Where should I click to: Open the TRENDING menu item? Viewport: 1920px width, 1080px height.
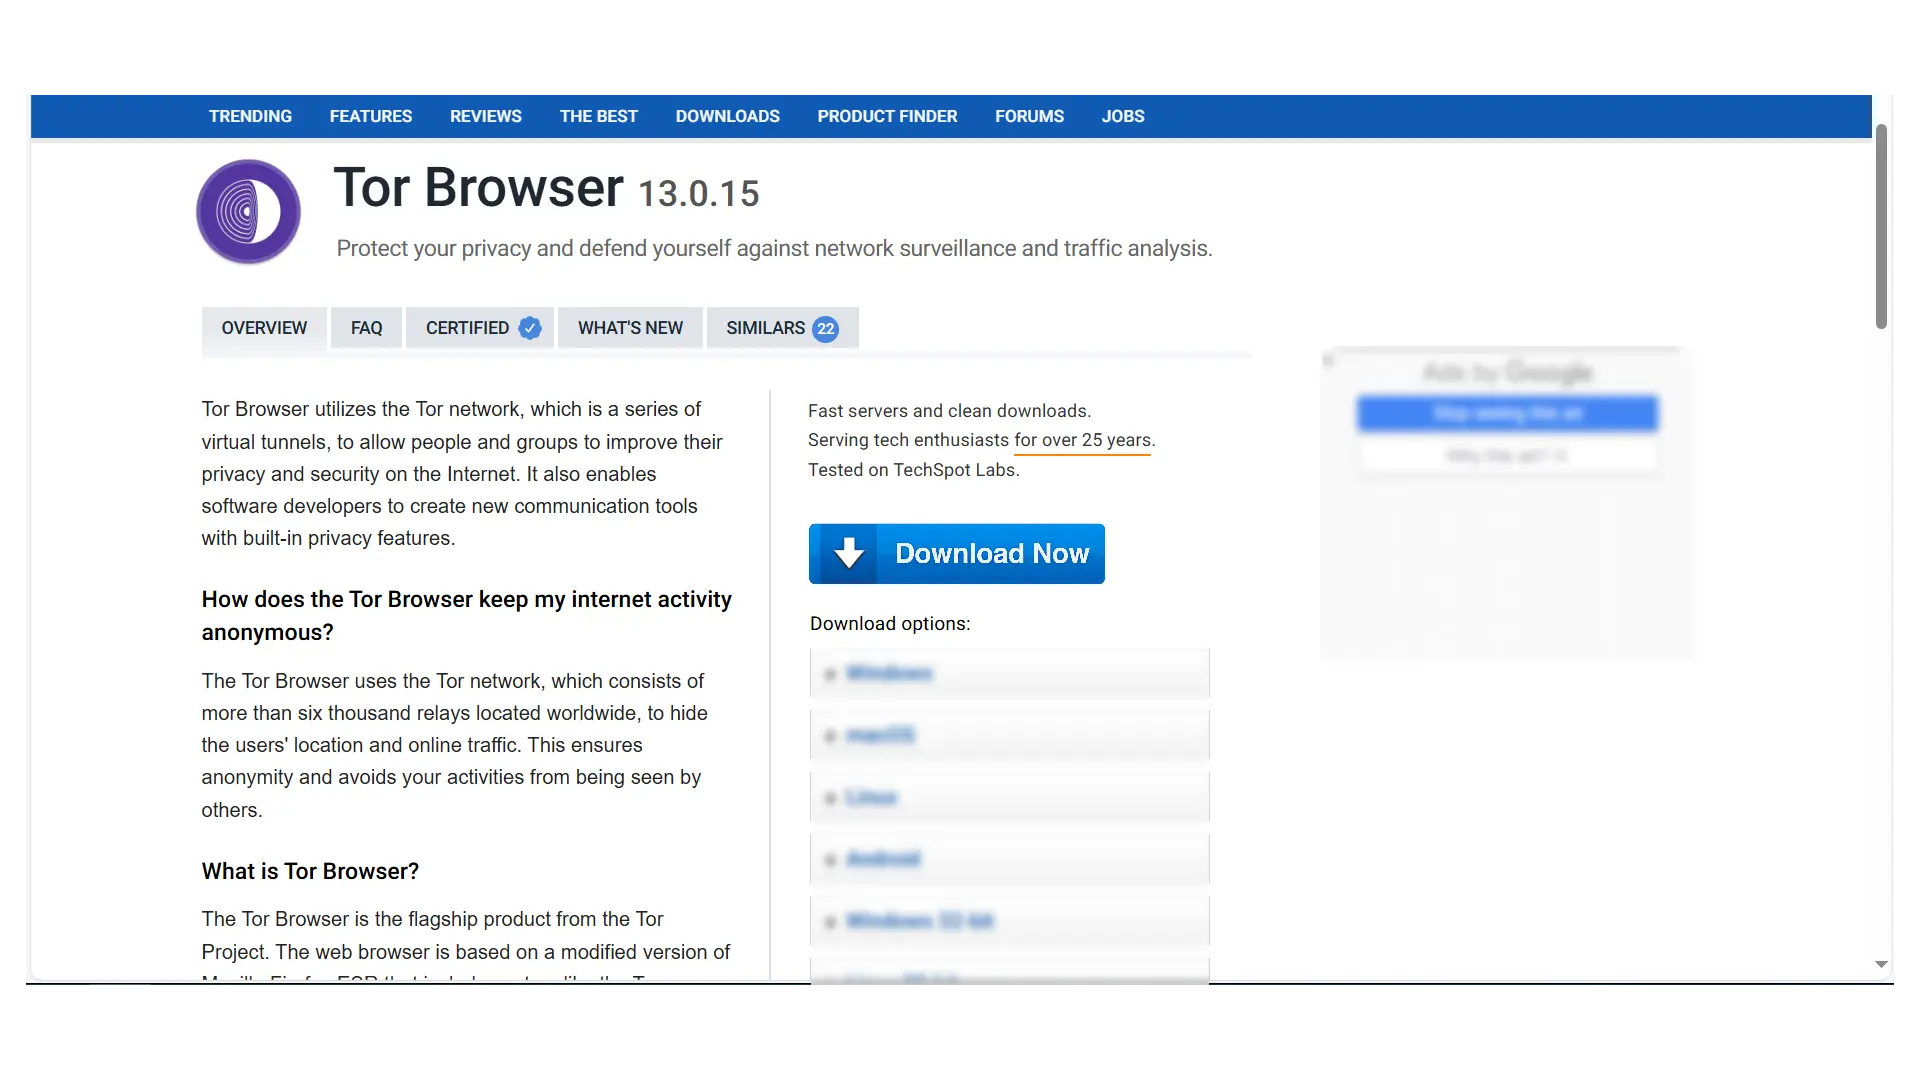250,116
